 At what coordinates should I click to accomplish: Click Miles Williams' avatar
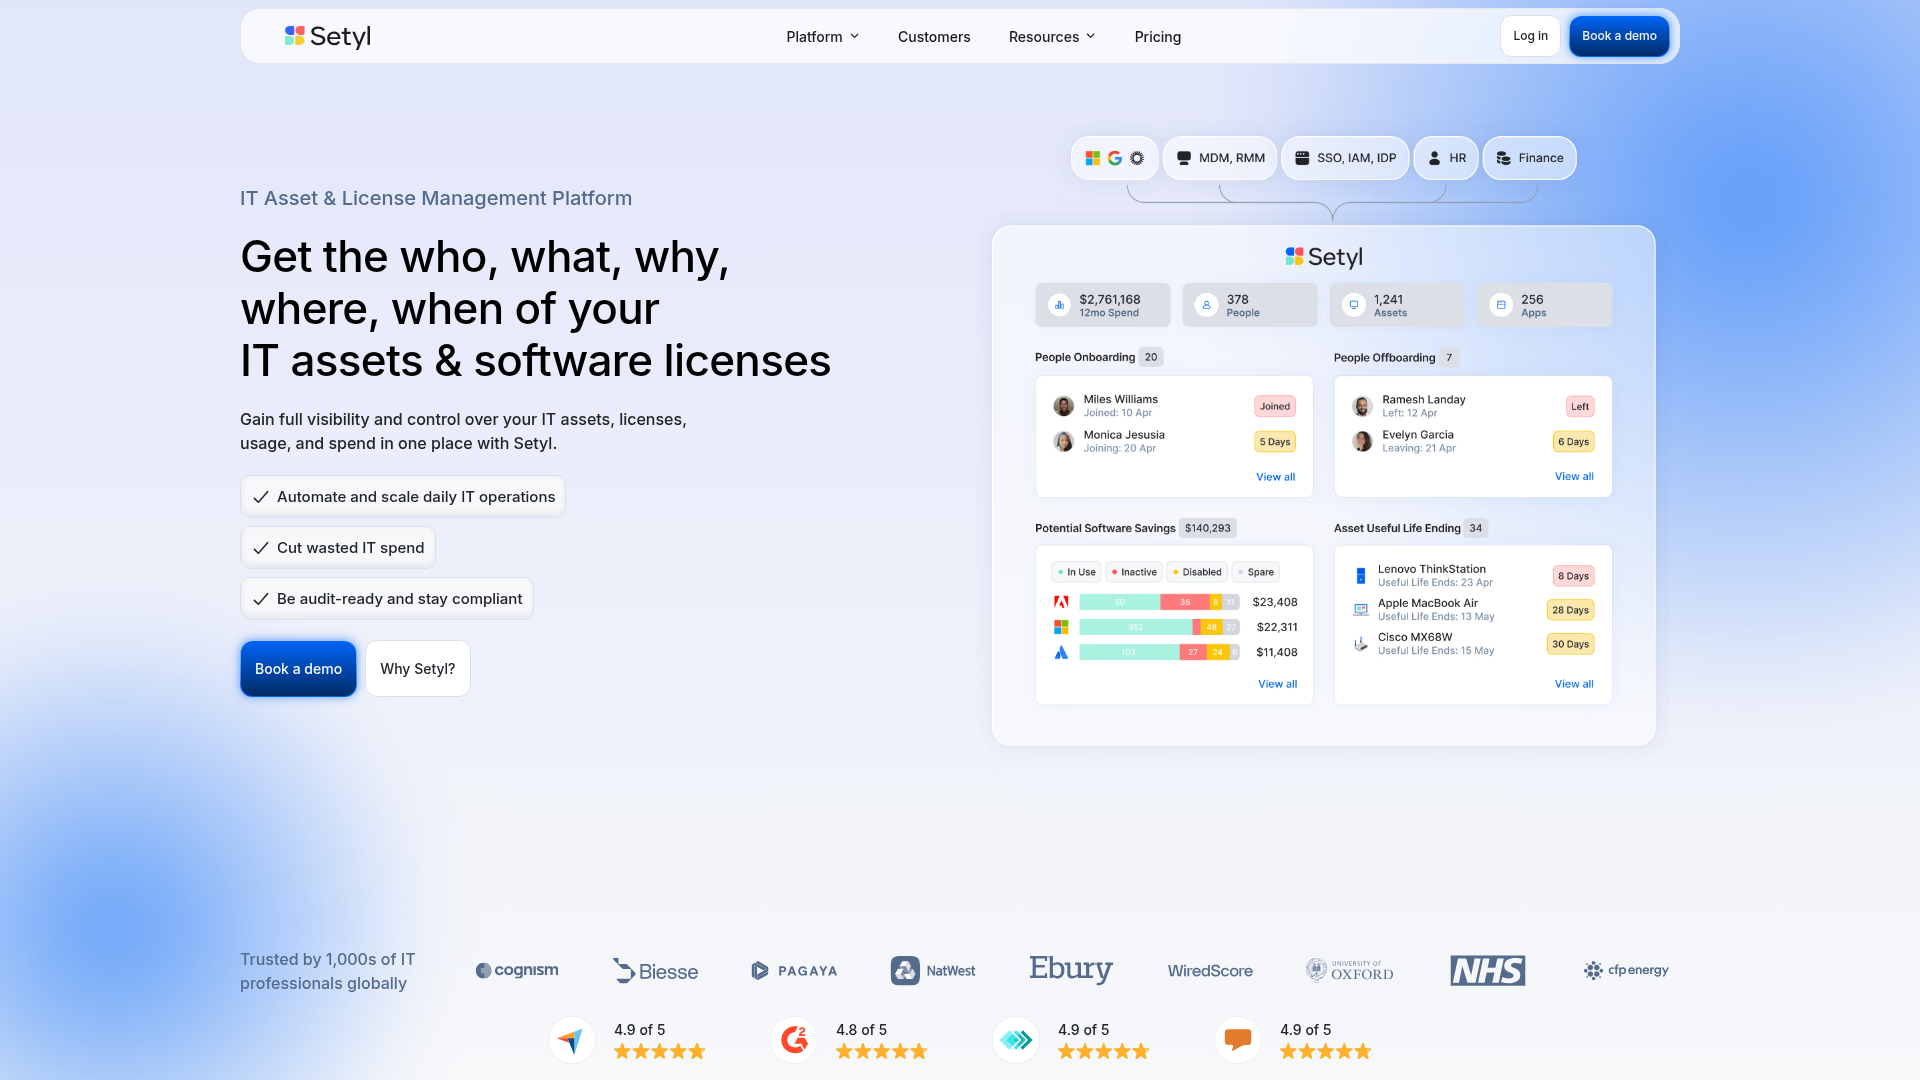point(1064,406)
